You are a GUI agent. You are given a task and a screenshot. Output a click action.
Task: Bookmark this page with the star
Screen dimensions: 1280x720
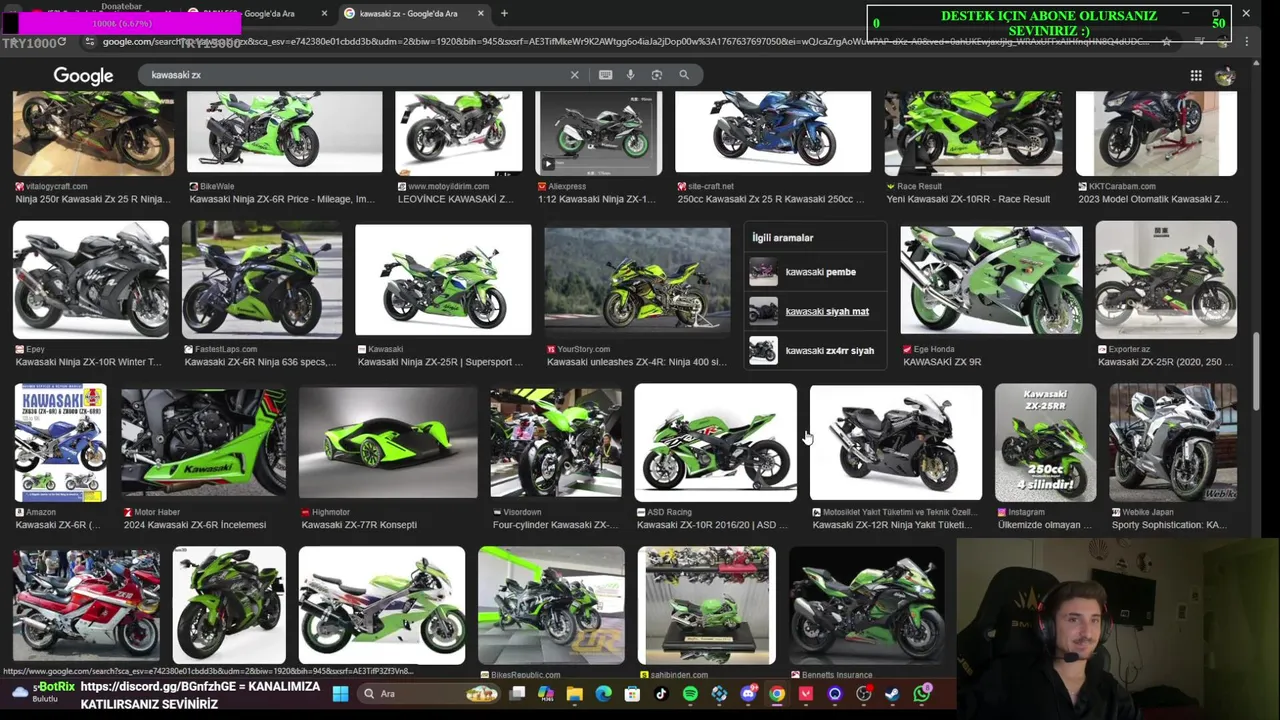pos(1166,42)
